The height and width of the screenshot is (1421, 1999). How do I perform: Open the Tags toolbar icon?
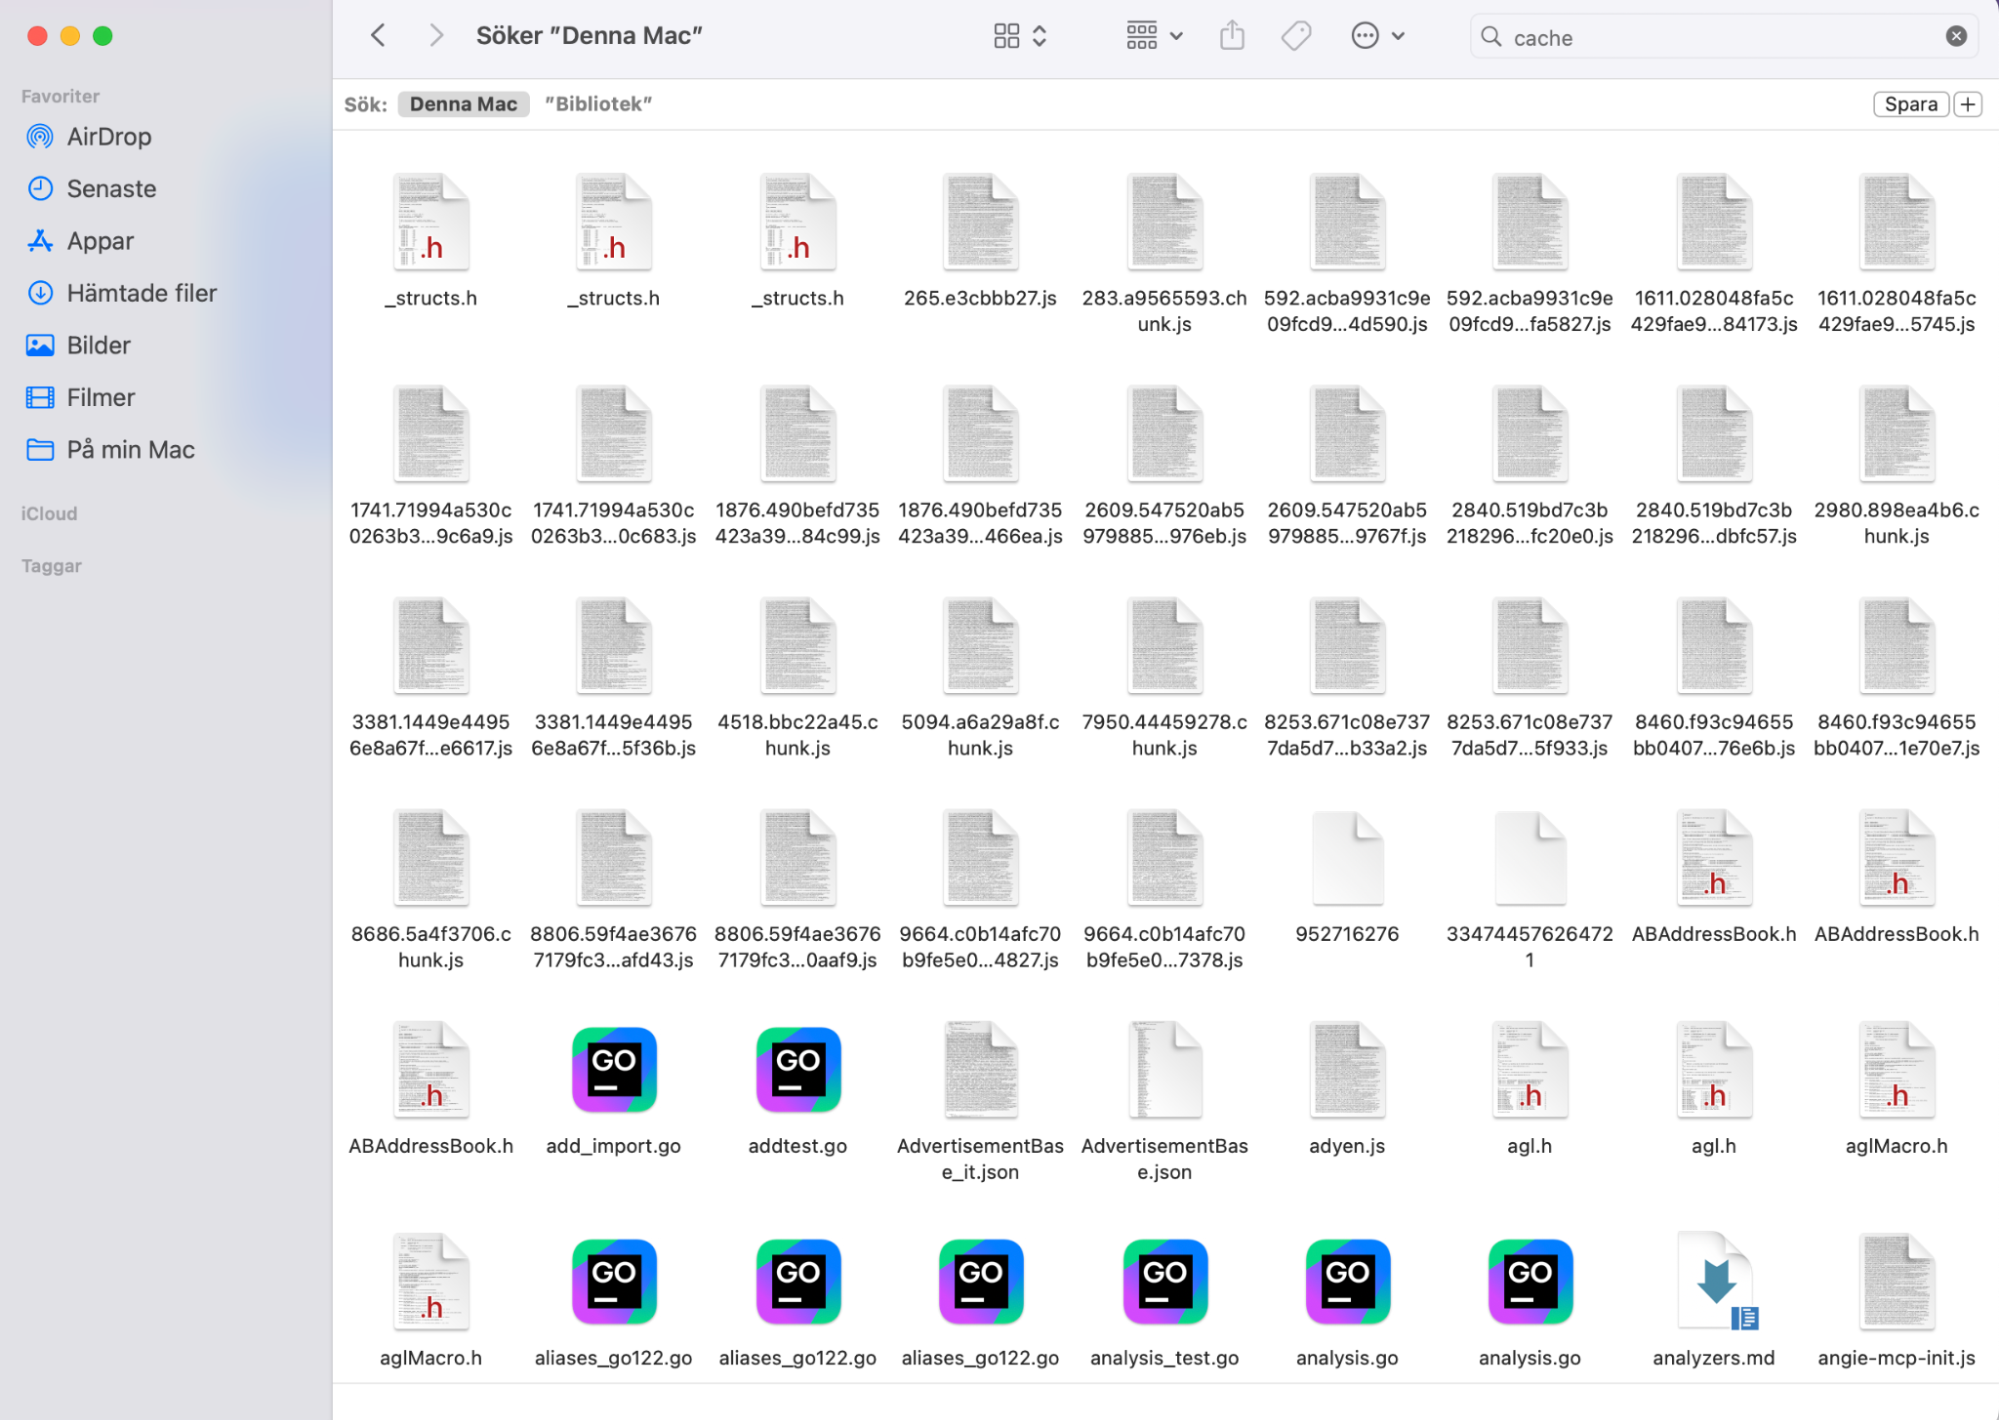1296,36
